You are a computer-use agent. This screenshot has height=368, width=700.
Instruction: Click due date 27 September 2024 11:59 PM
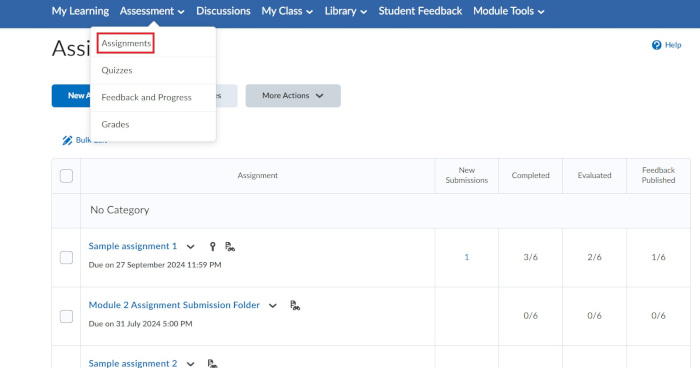pyautogui.click(x=155, y=265)
